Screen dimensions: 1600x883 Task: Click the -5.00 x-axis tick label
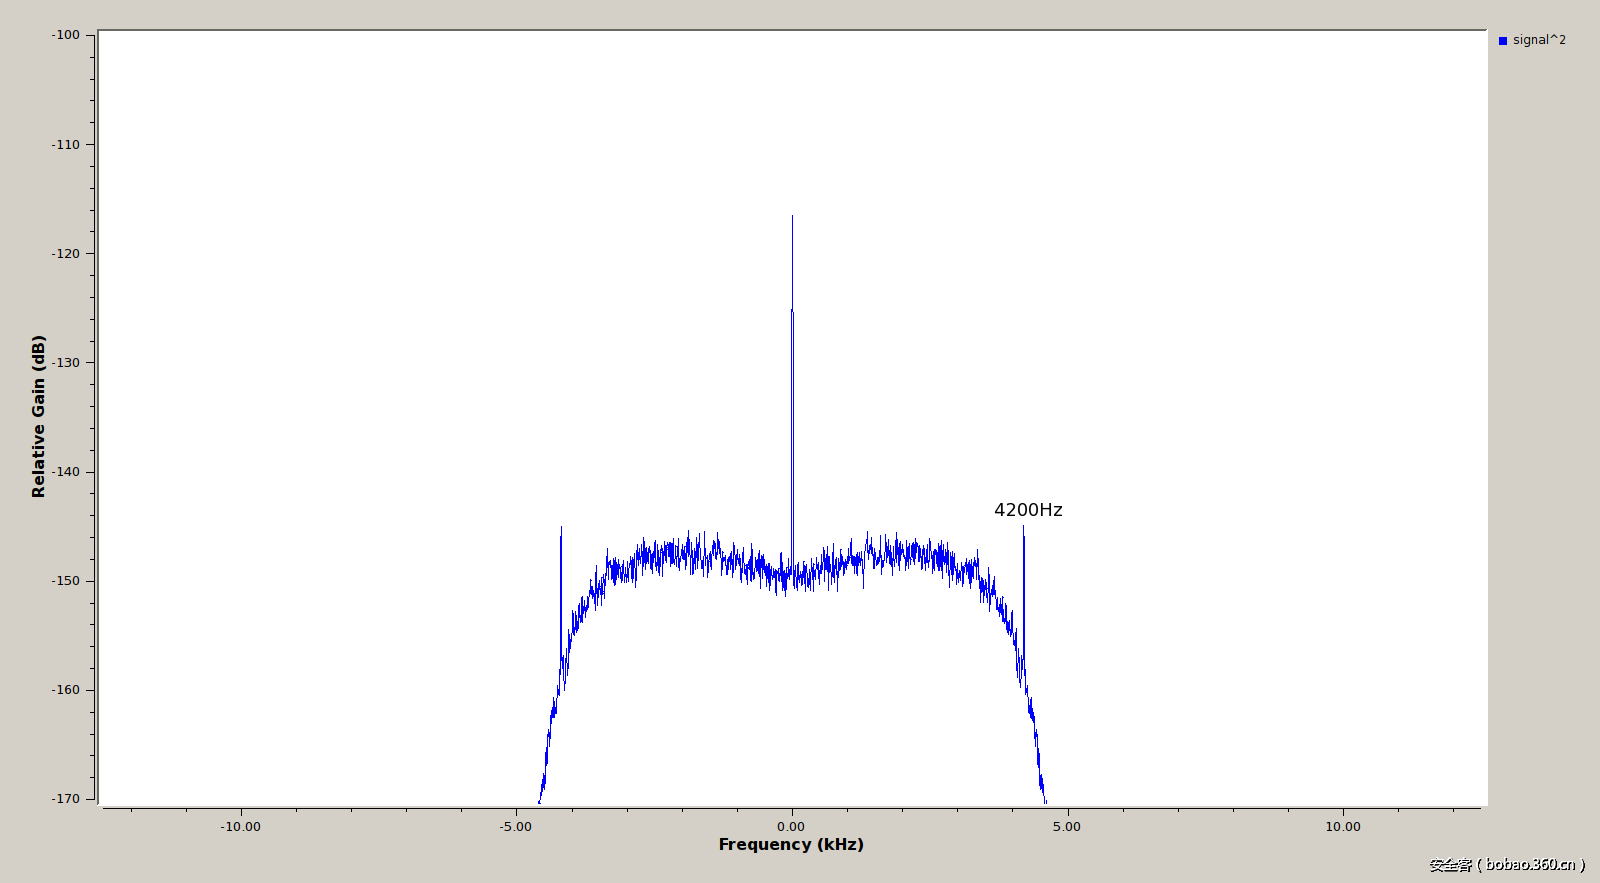(x=516, y=827)
